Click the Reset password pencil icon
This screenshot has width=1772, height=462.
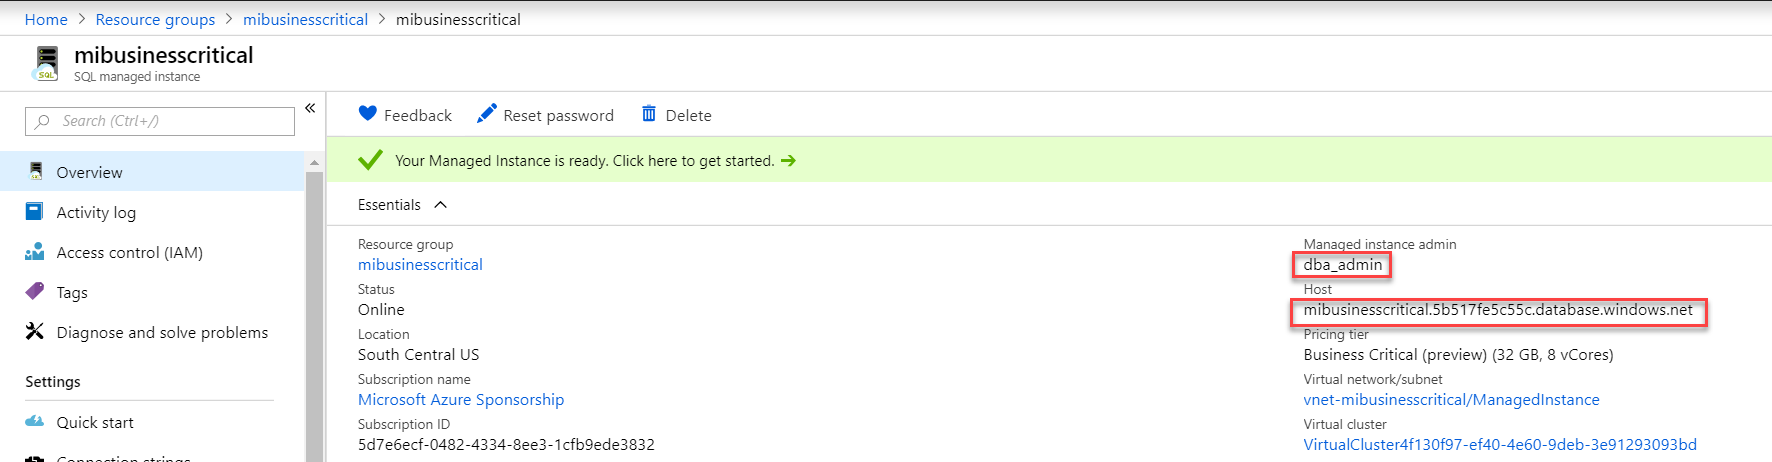pos(487,114)
